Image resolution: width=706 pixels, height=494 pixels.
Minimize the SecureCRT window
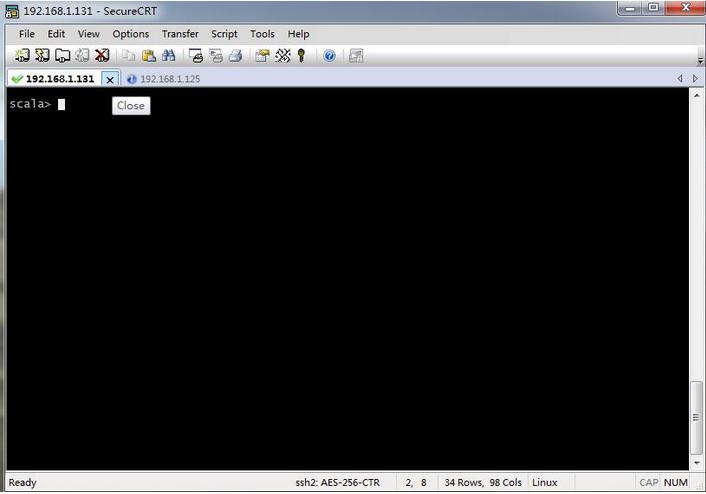(630, 8)
